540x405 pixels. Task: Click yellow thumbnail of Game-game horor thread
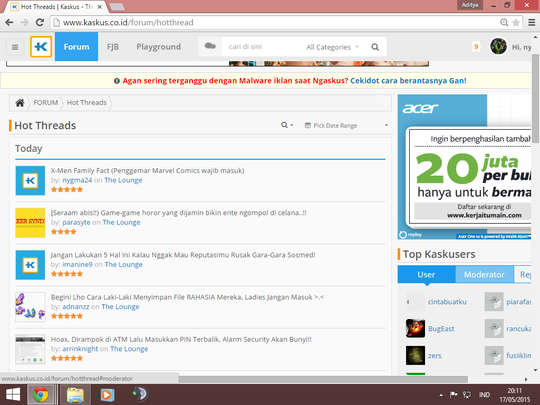tap(30, 223)
